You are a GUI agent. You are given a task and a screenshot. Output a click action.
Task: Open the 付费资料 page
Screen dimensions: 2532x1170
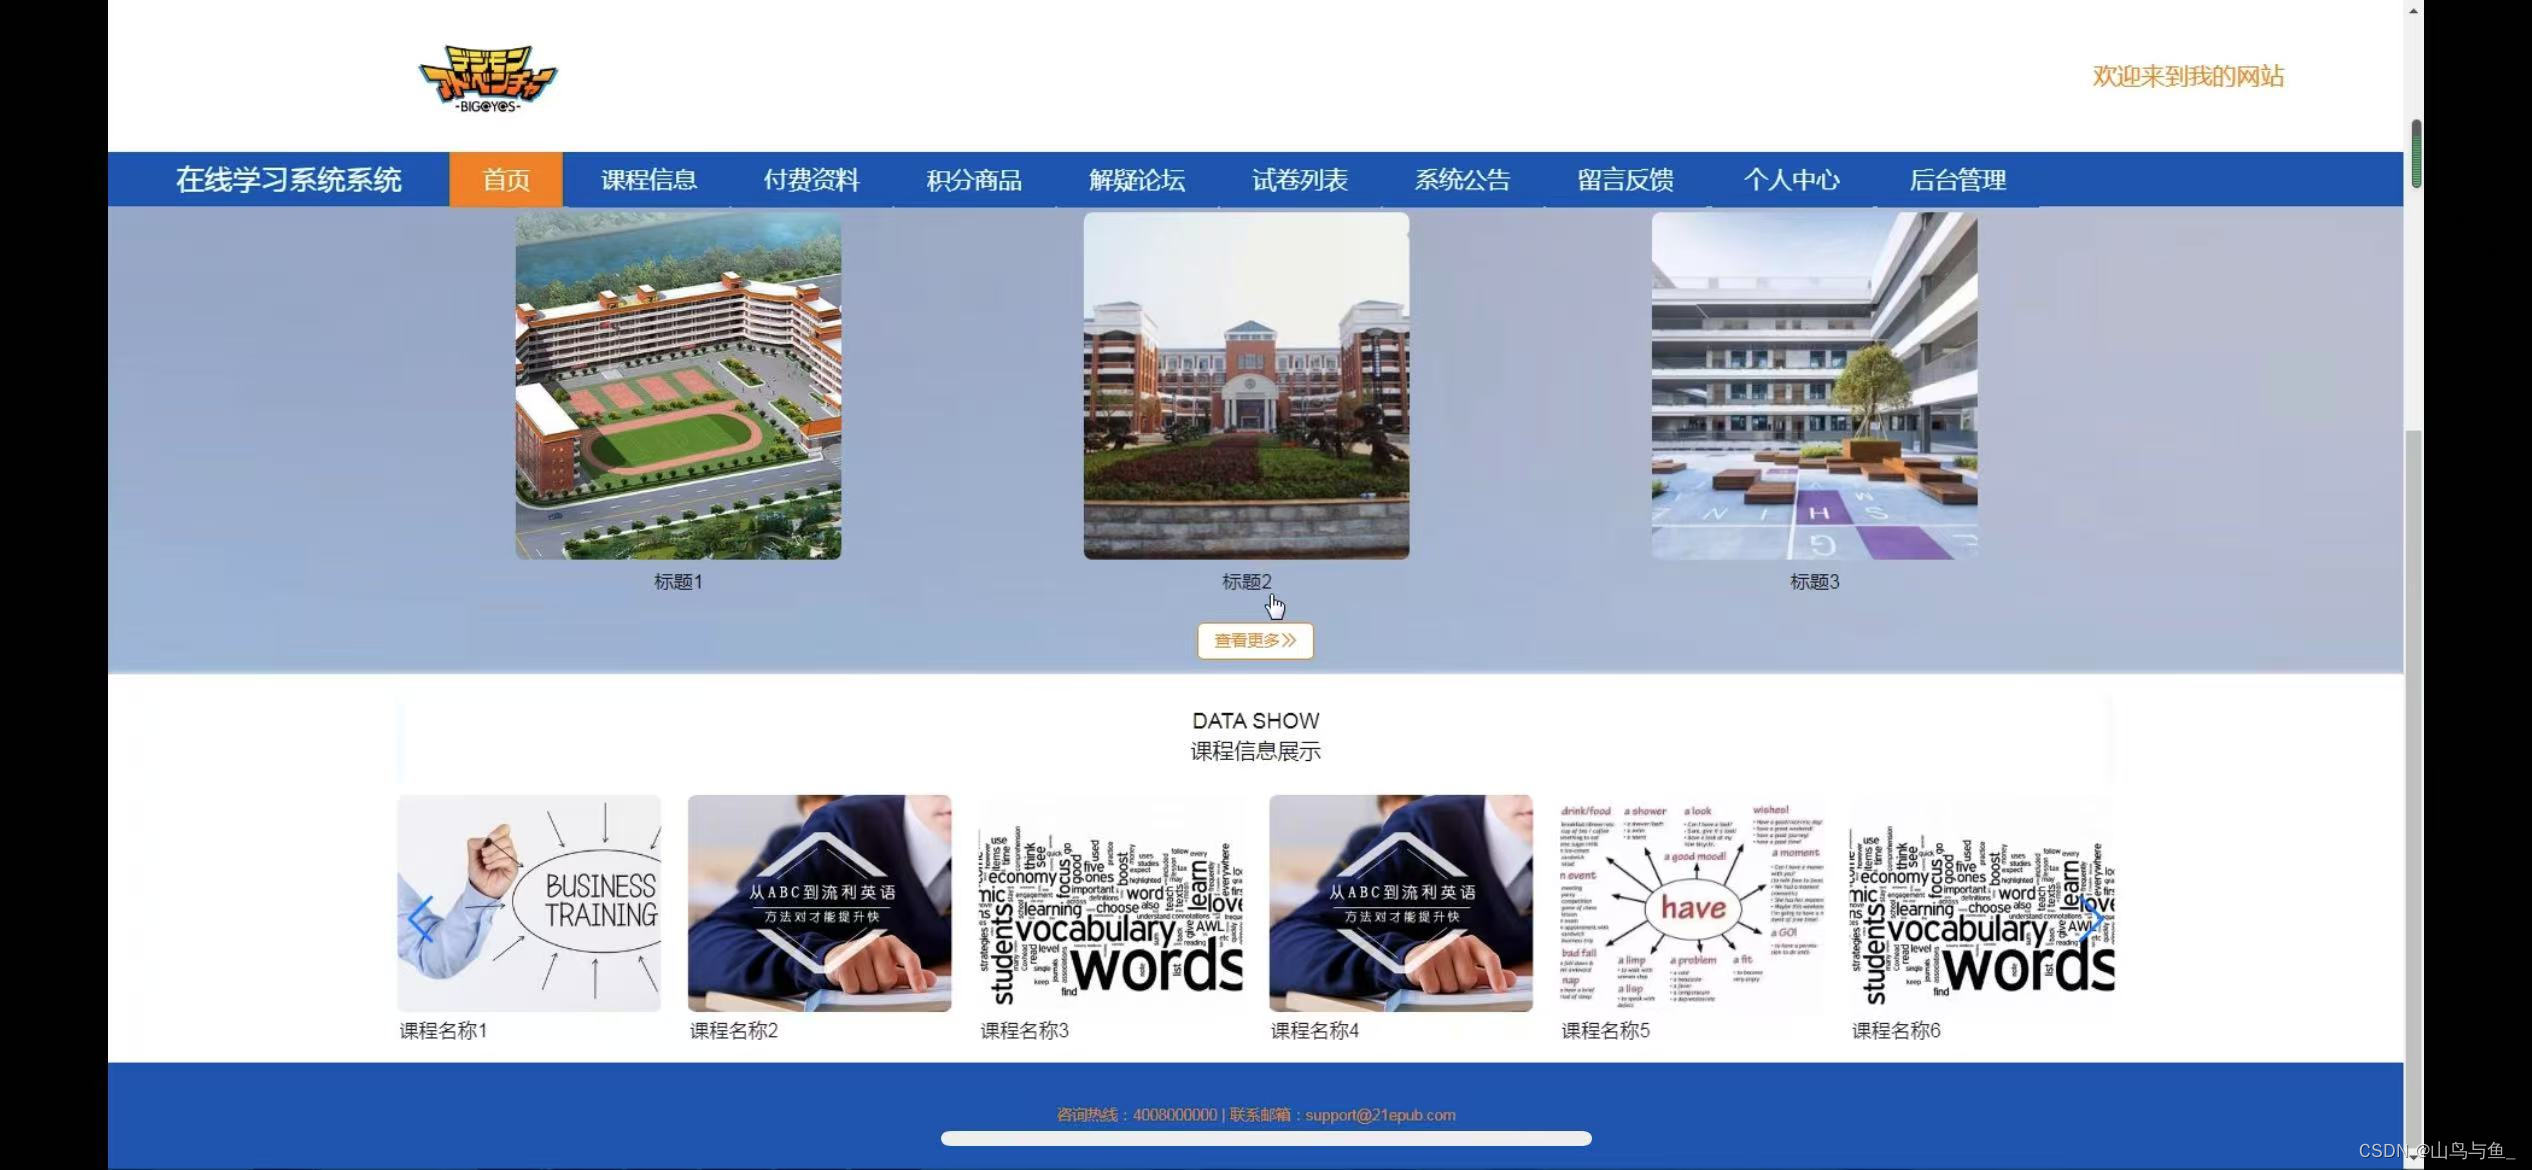[811, 180]
